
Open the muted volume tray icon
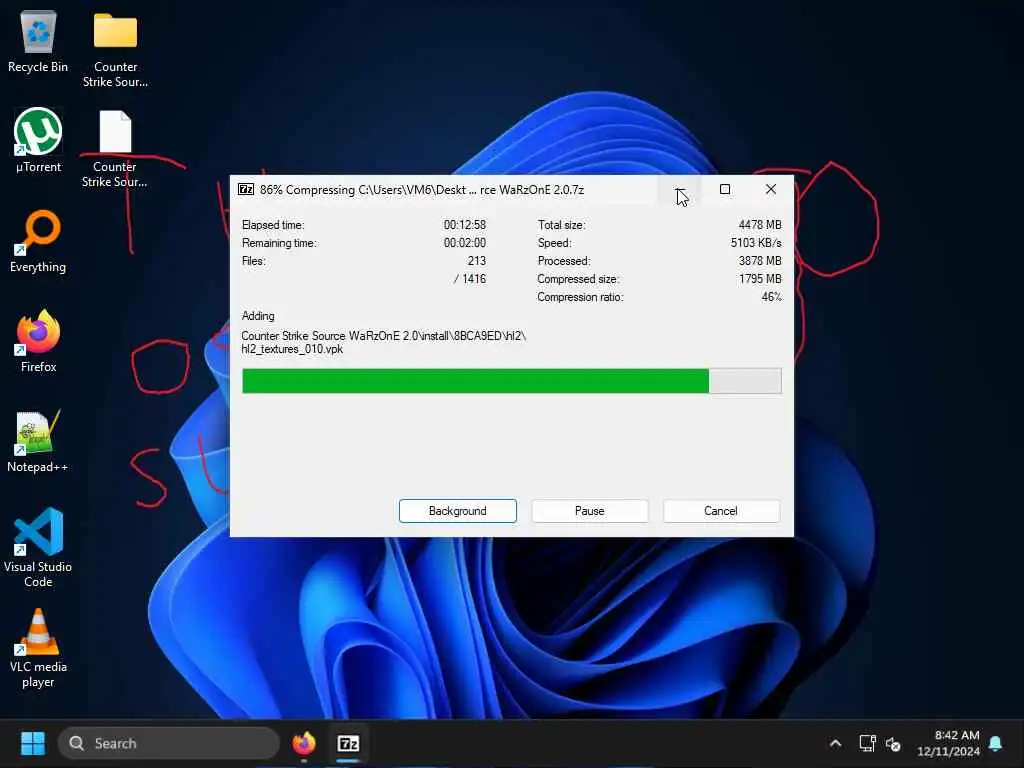coord(893,743)
